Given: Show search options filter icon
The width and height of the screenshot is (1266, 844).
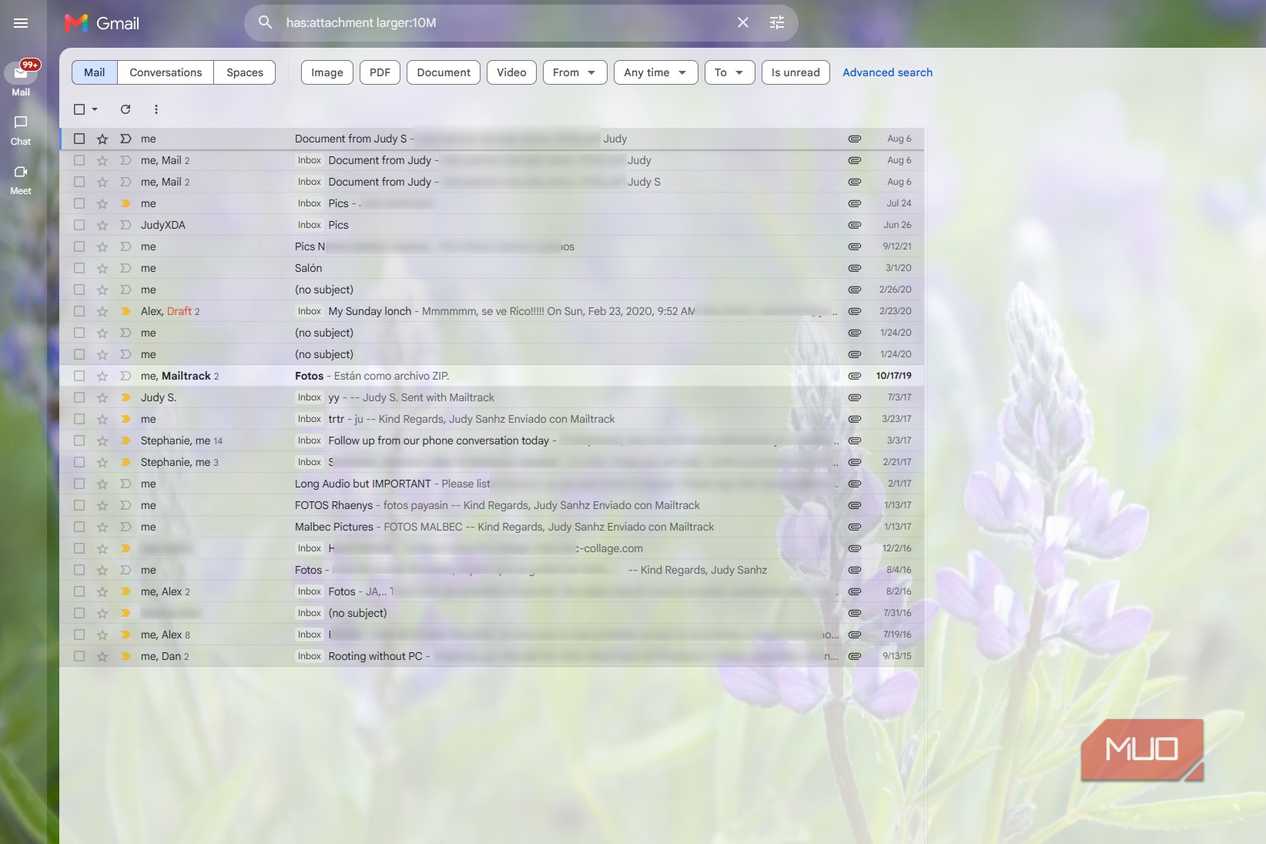Looking at the screenshot, I should pos(777,22).
